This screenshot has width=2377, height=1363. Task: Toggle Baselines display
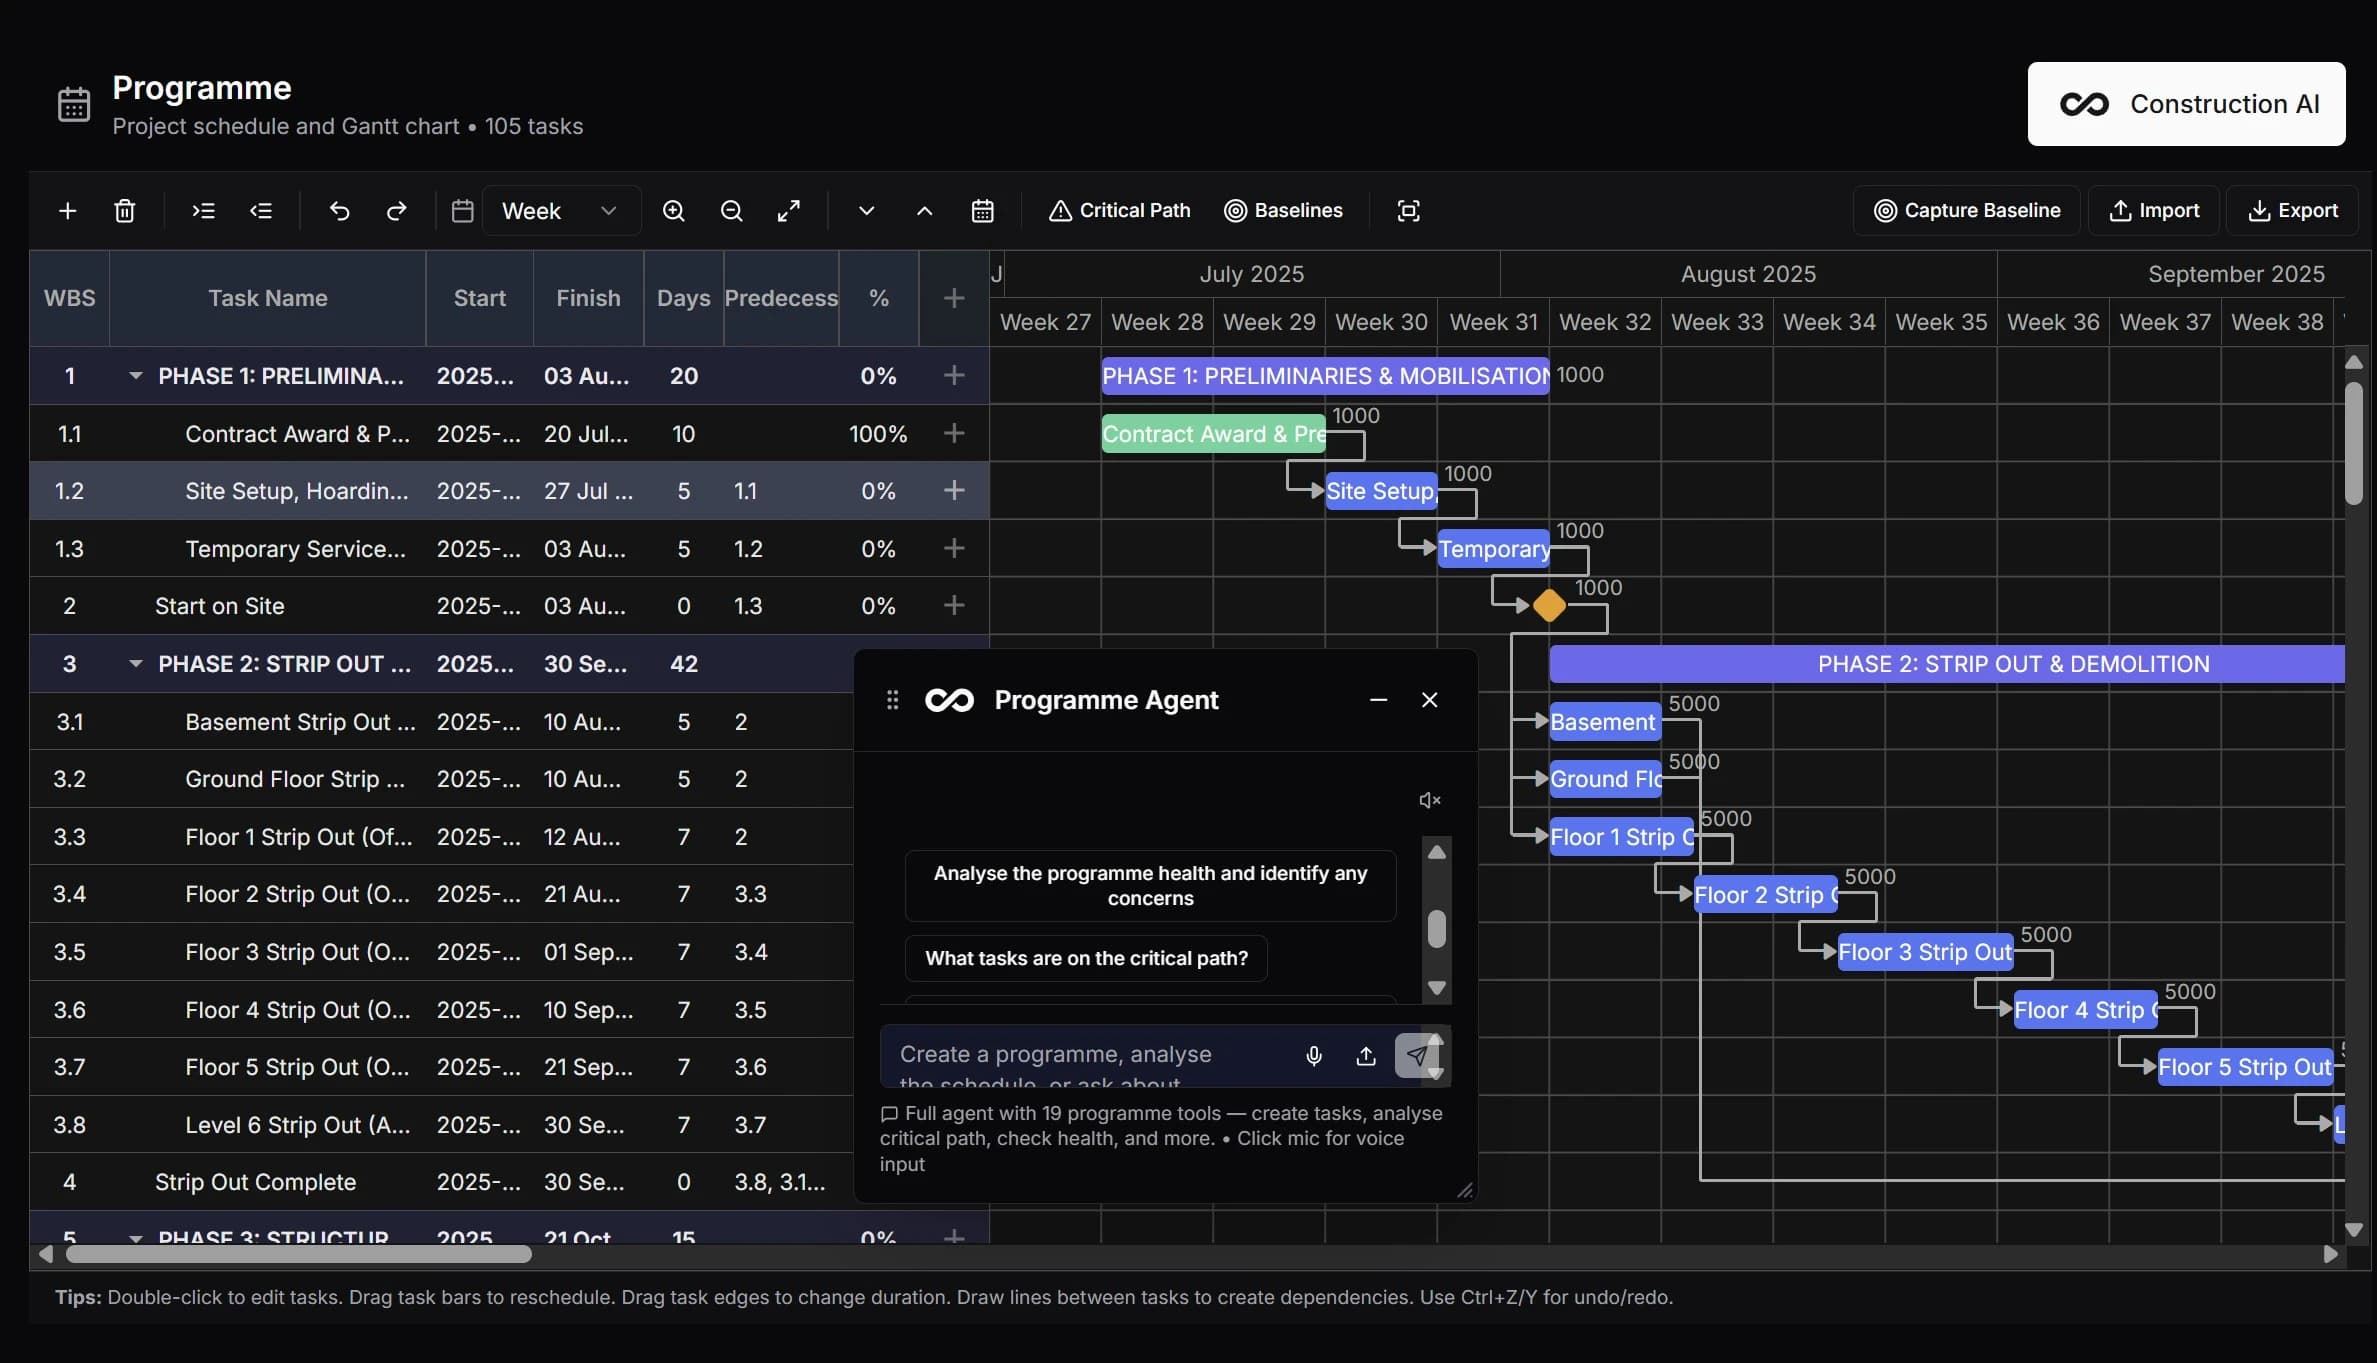pyautogui.click(x=1283, y=210)
